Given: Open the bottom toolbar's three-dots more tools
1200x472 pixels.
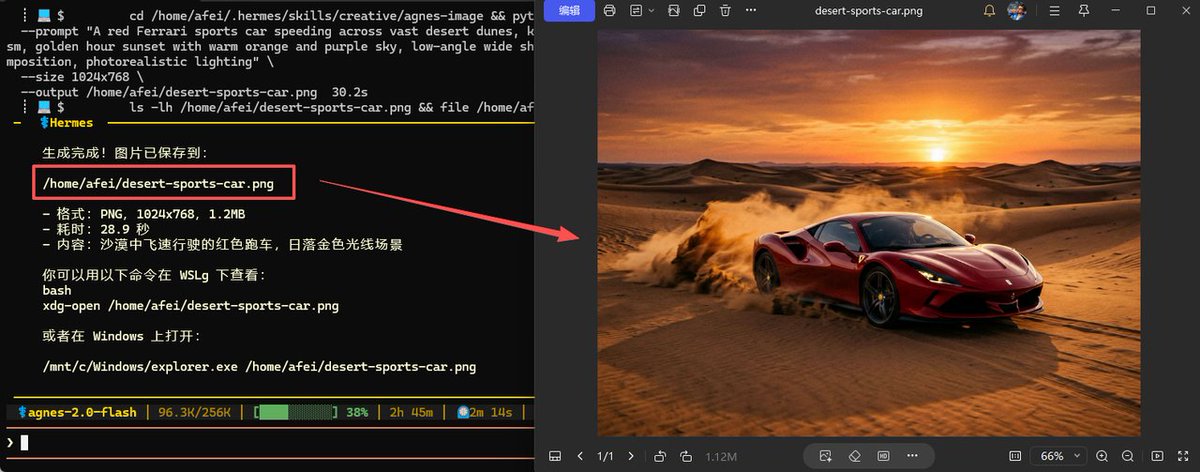Looking at the screenshot, I should pos(912,456).
